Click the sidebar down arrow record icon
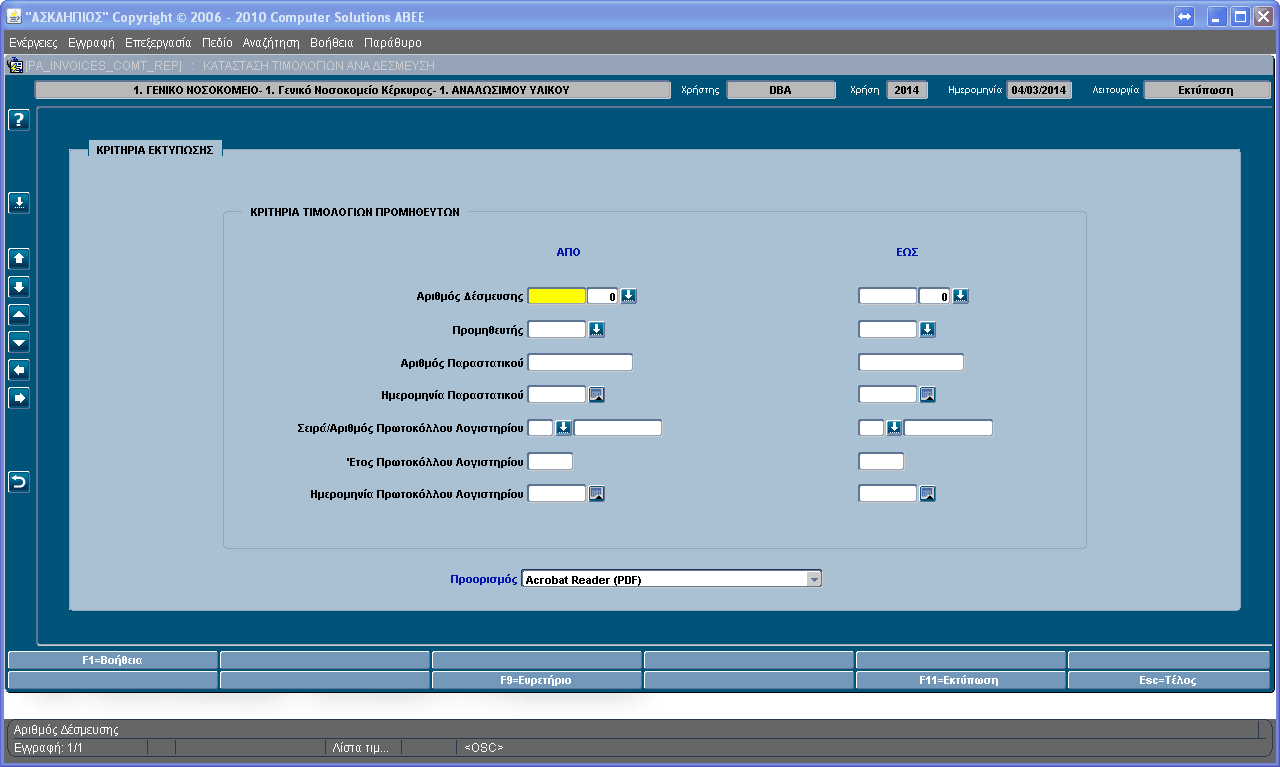 (x=19, y=287)
